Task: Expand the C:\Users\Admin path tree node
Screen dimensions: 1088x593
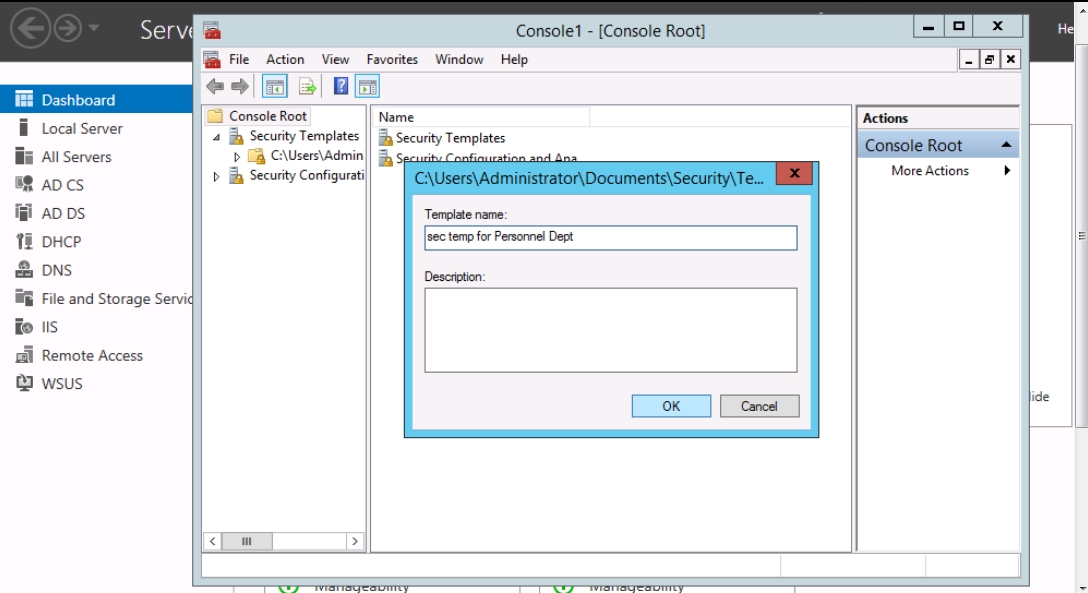Action: pyautogui.click(x=237, y=157)
